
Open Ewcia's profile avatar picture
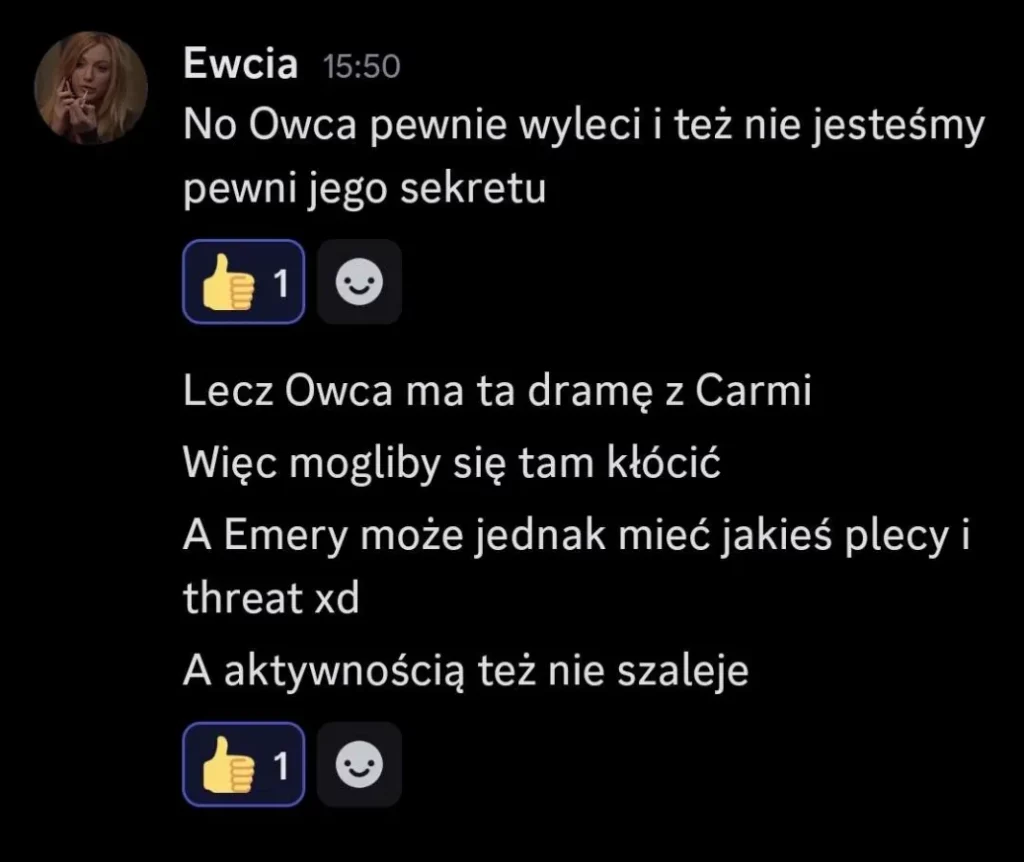[91, 88]
